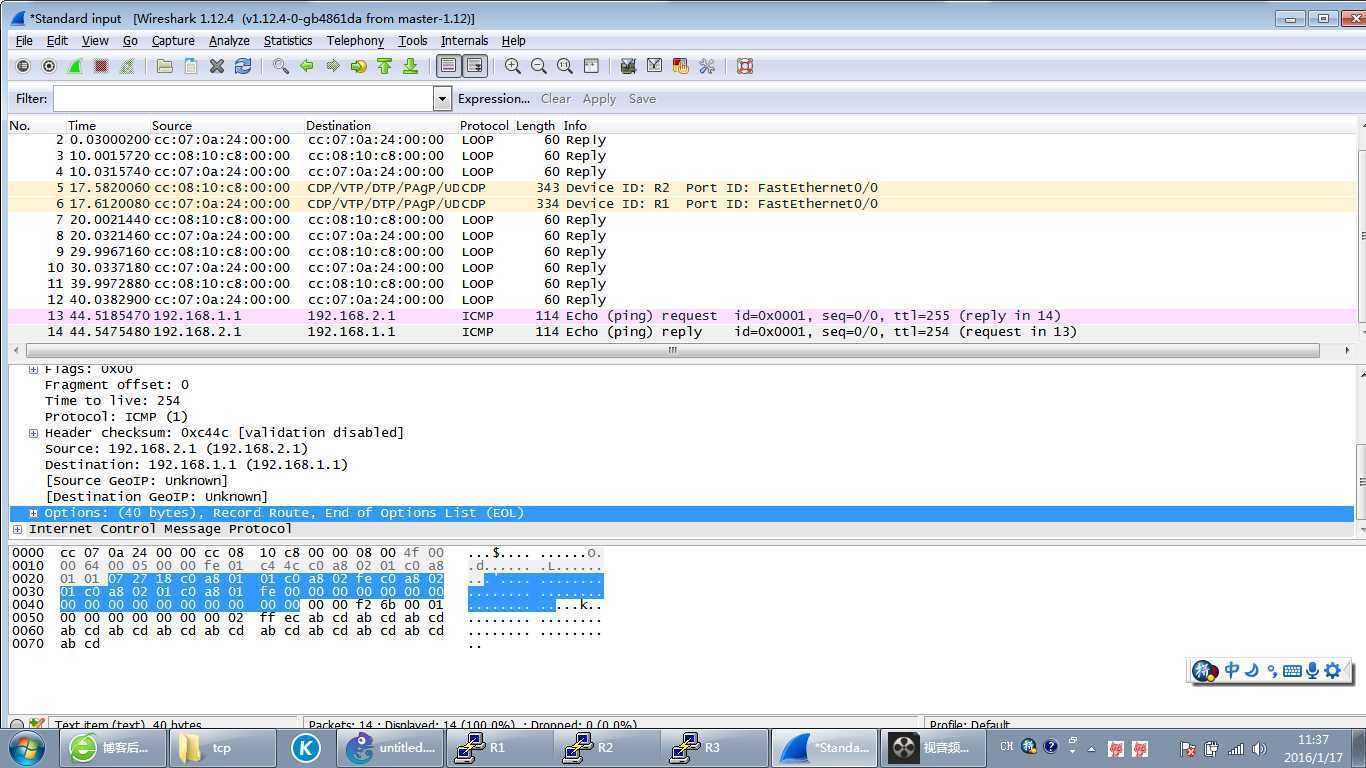Switch to the R1 taskbar window
Screen dimensions: 1366x768
pyautogui.click(x=498, y=747)
